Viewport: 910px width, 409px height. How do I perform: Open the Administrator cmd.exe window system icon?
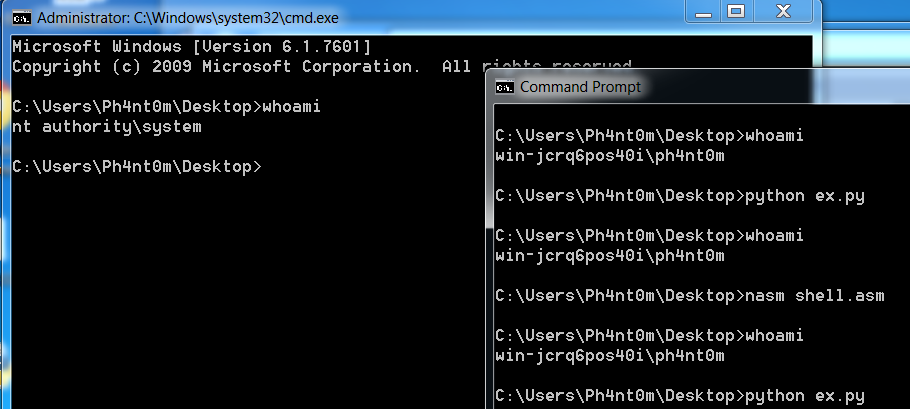(x=23, y=18)
